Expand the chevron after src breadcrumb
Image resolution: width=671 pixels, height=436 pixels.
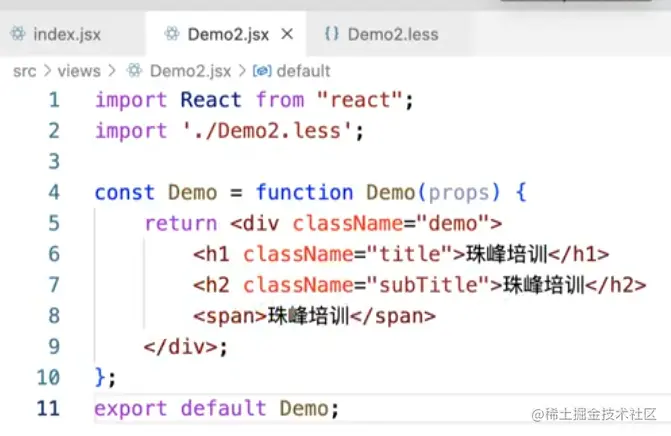coord(47,71)
